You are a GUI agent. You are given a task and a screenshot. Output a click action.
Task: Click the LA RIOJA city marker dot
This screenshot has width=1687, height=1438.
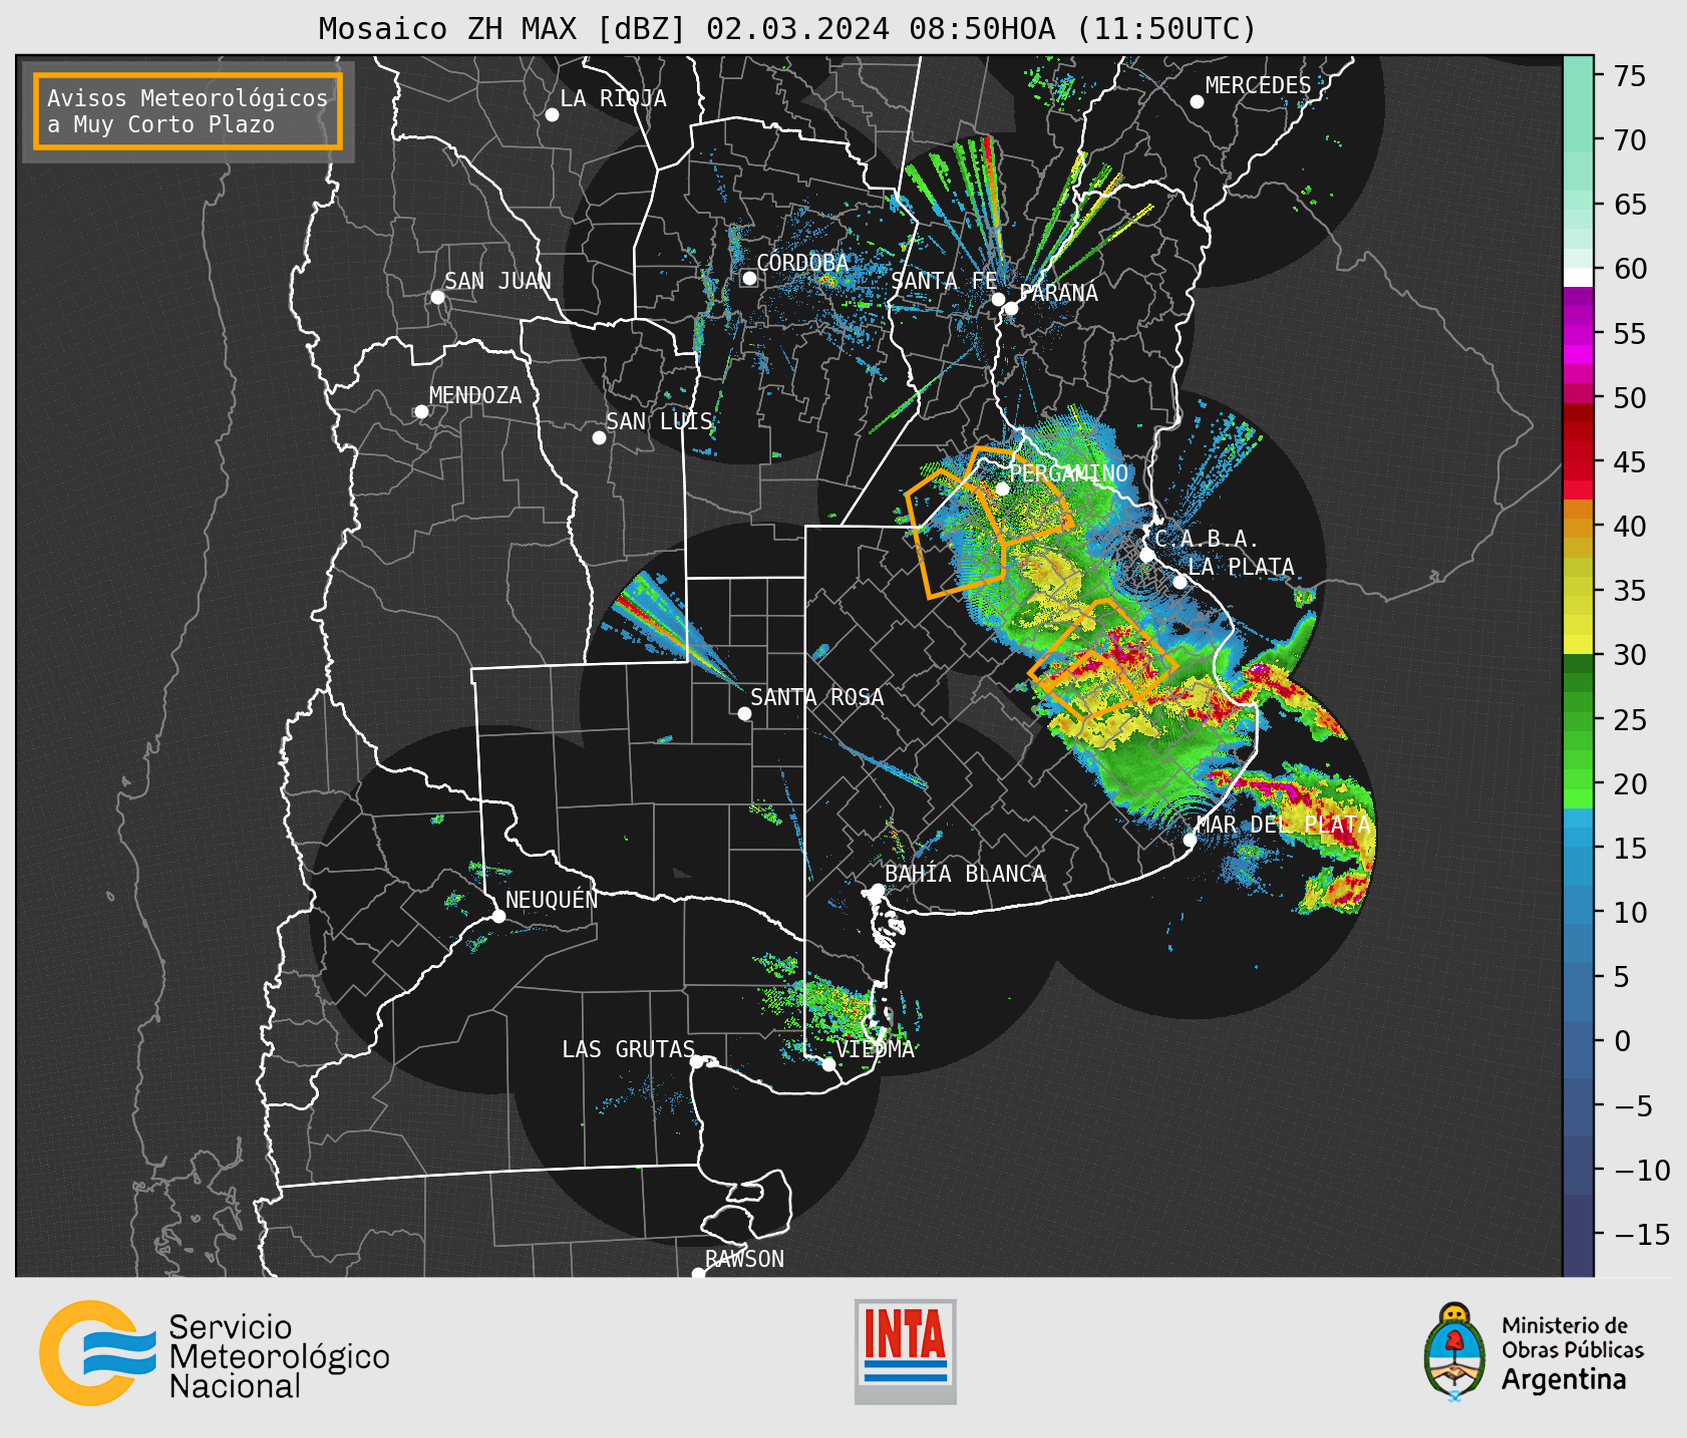pos(552,115)
